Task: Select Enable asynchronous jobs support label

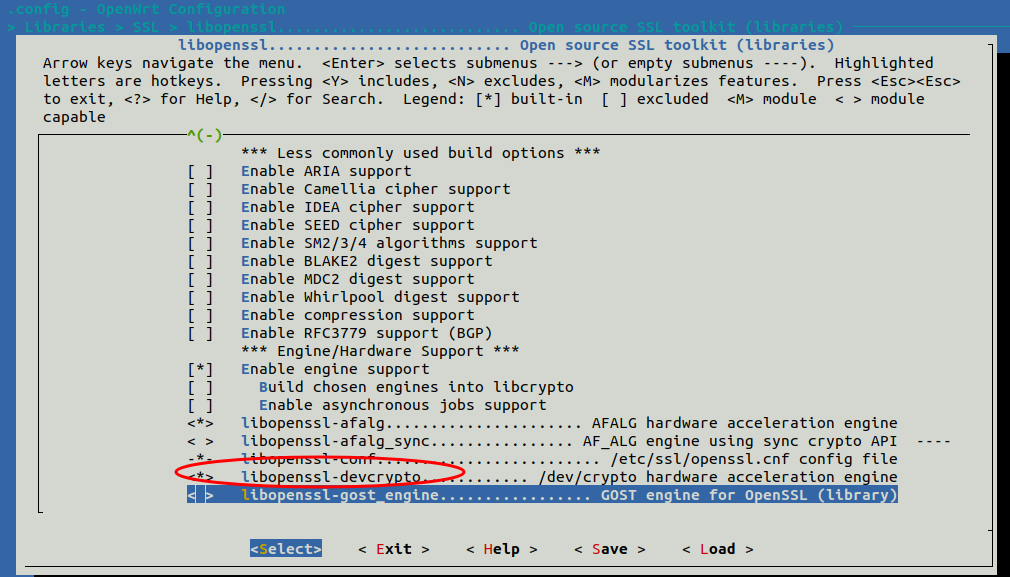Action: [403, 406]
